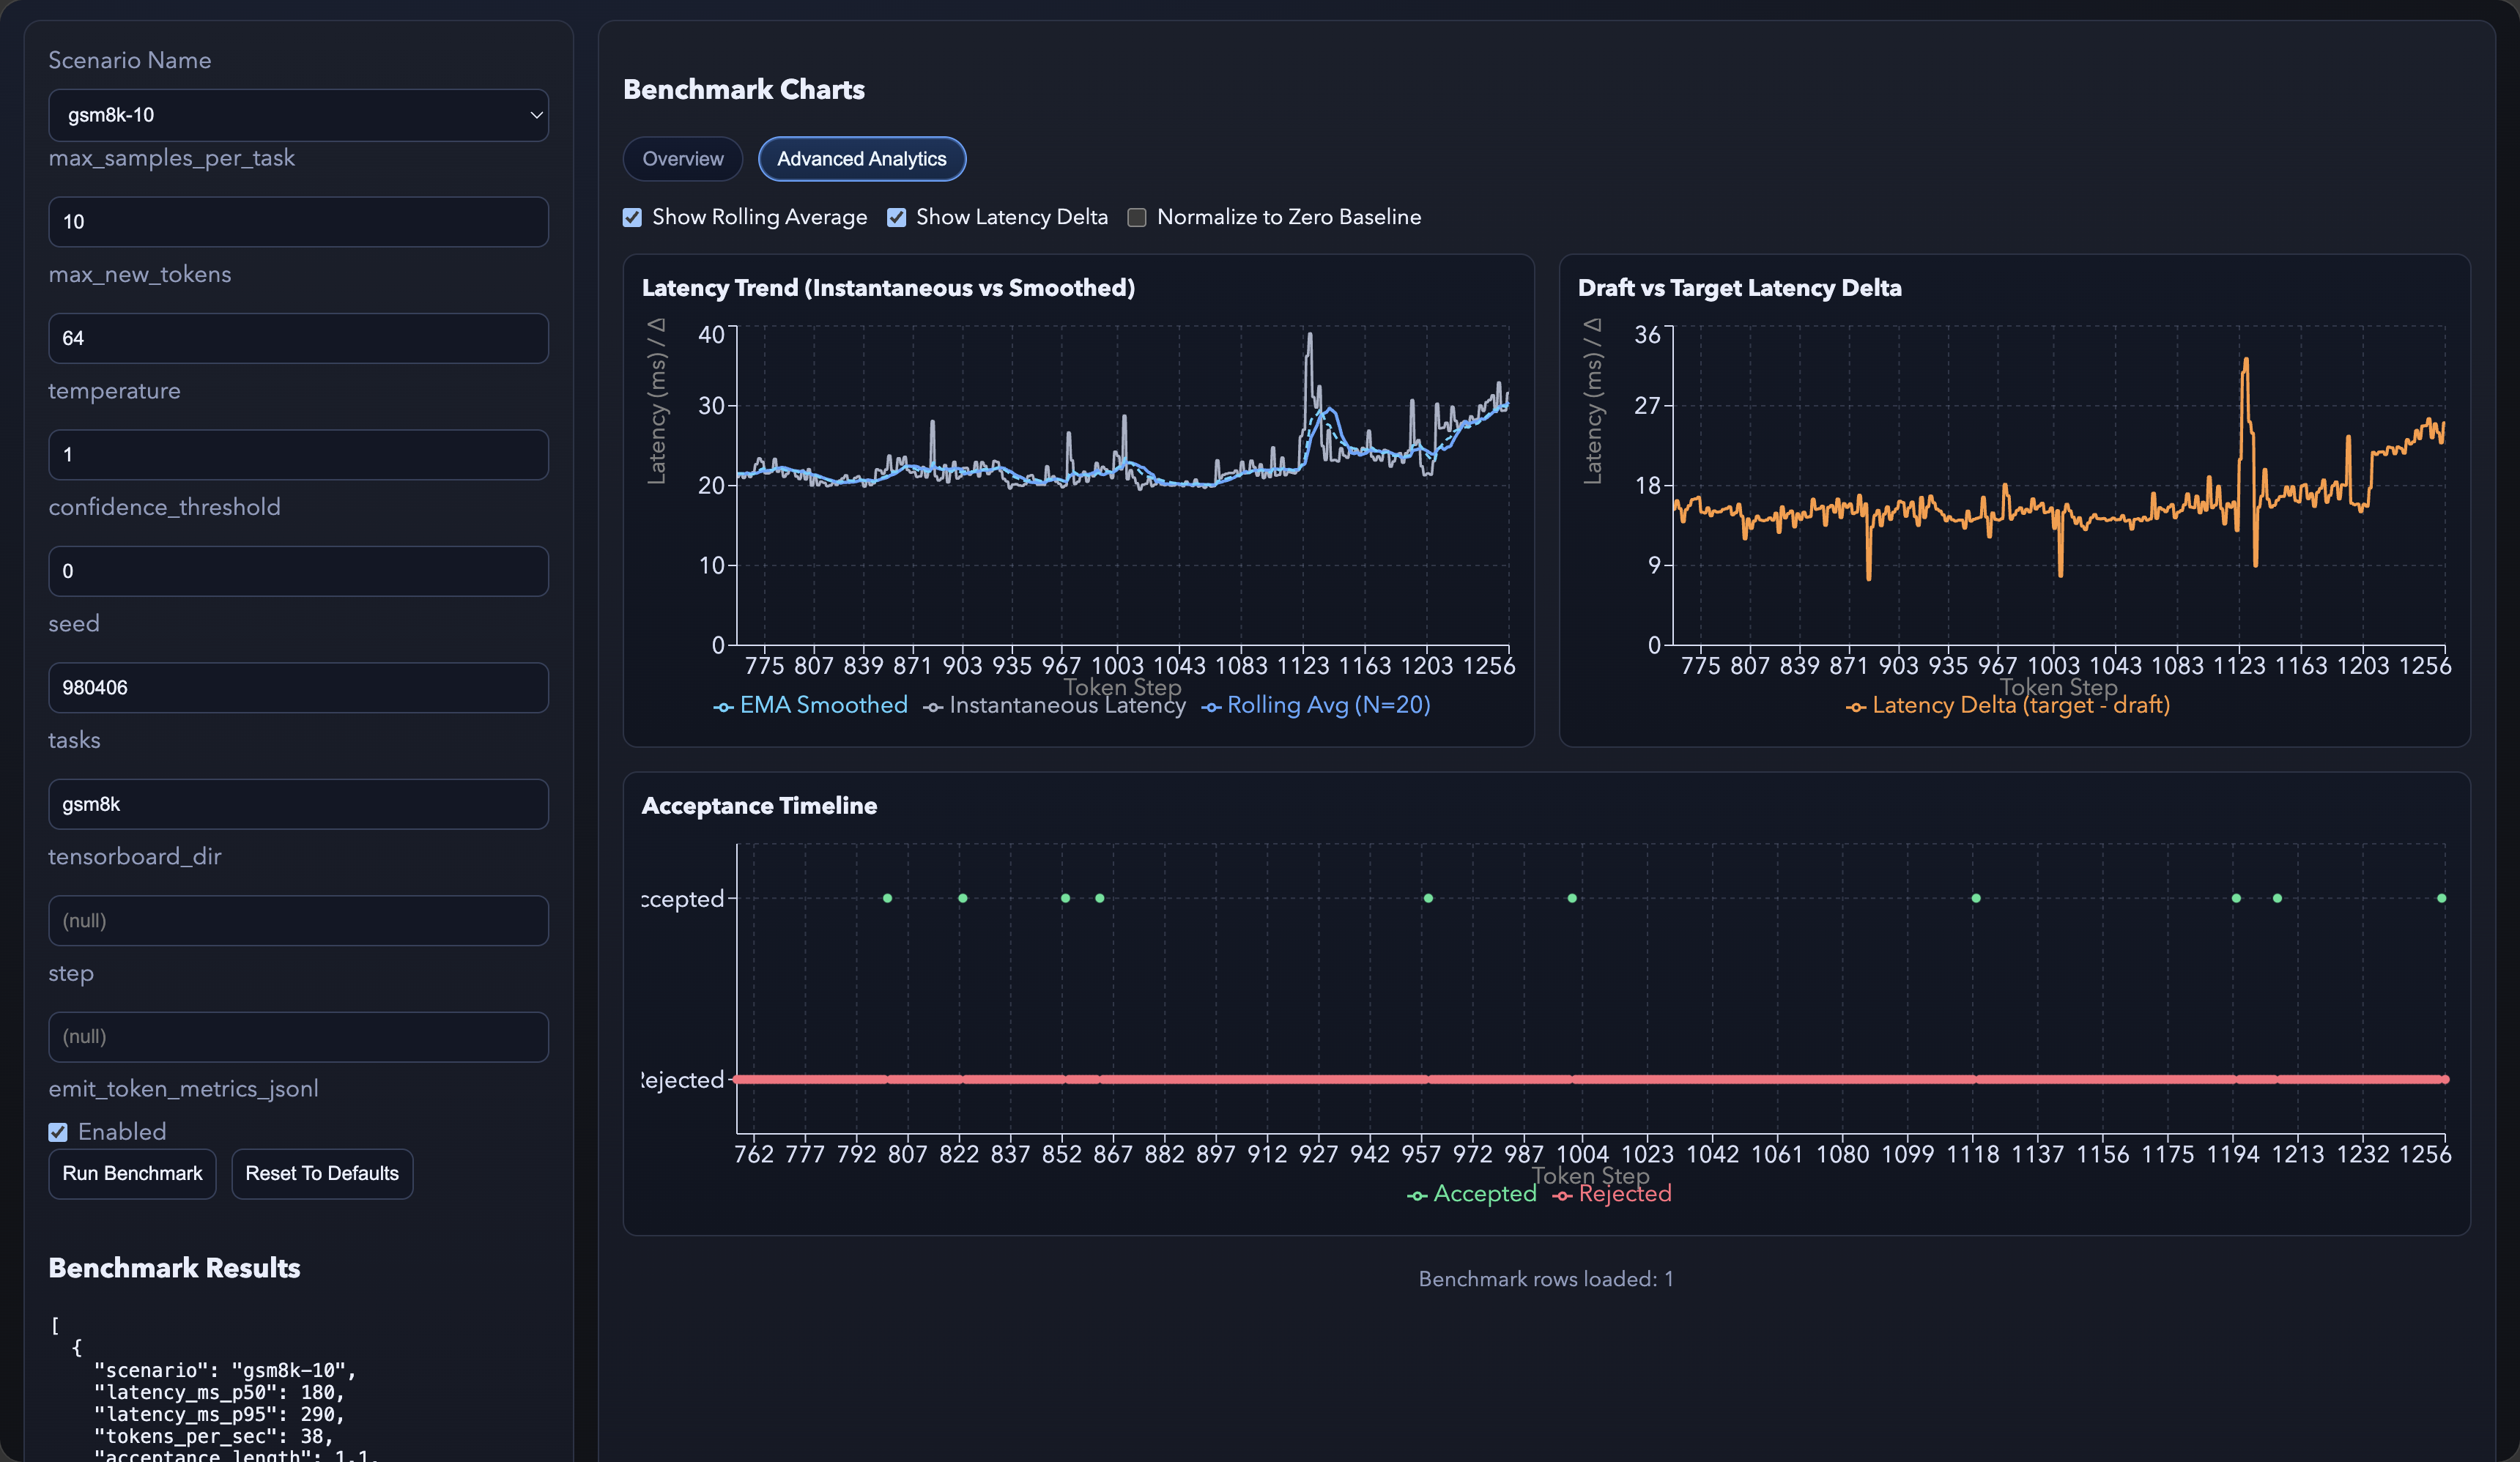Click the 'Benchmark rows loaded: 1' status text
The width and height of the screenshot is (2520, 1462).
(x=1546, y=1279)
